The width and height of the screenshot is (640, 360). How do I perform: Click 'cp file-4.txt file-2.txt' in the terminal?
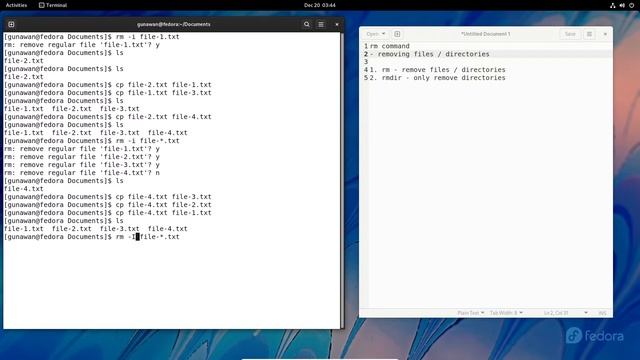pos(164,205)
